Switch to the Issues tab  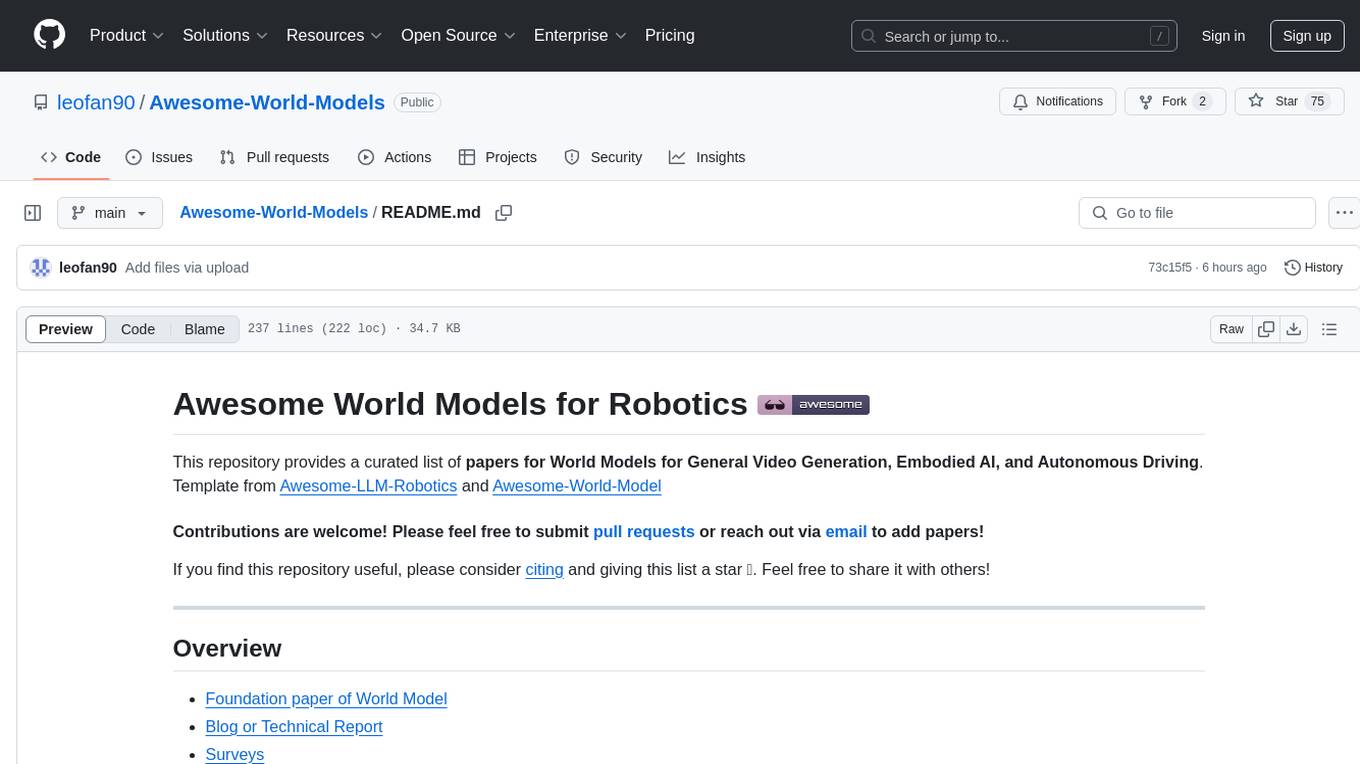(x=159, y=157)
